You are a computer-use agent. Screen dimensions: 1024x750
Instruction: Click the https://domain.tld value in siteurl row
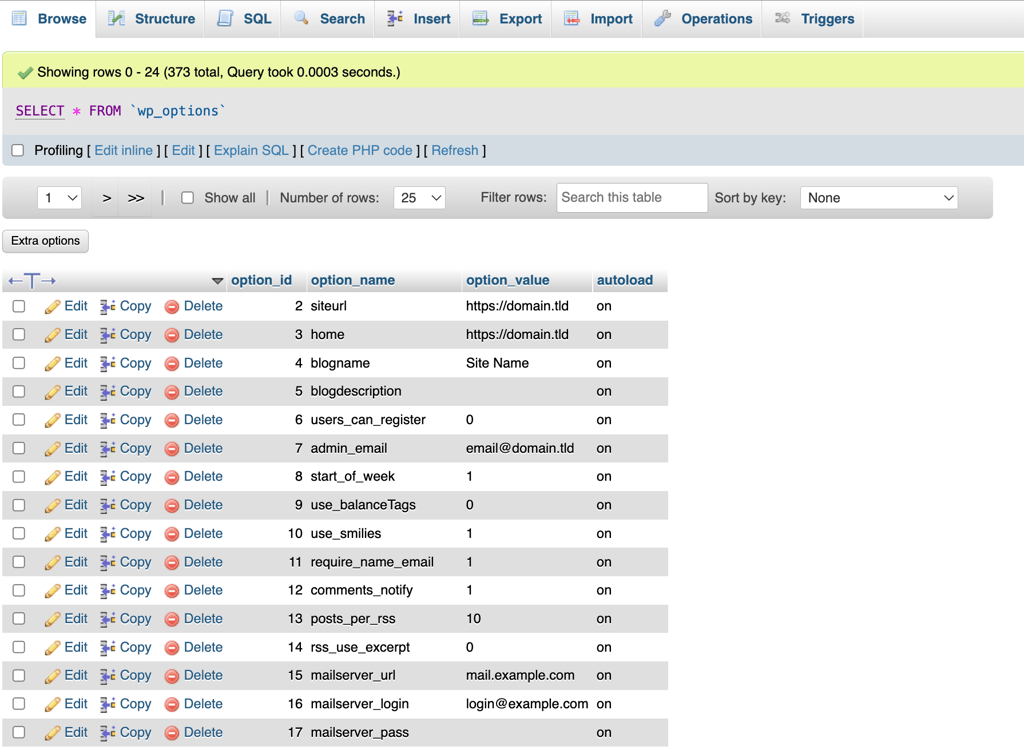point(517,306)
